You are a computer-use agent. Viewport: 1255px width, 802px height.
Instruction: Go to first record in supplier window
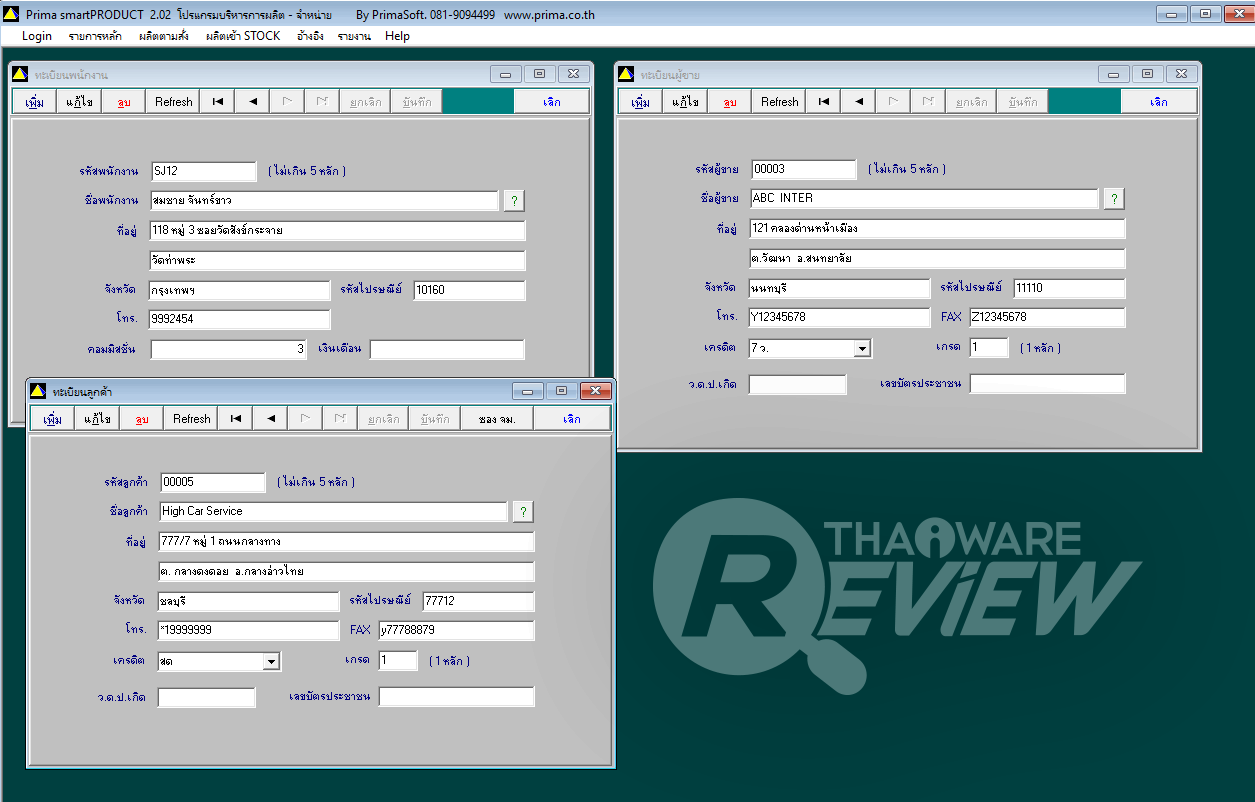pyautogui.click(x=824, y=102)
